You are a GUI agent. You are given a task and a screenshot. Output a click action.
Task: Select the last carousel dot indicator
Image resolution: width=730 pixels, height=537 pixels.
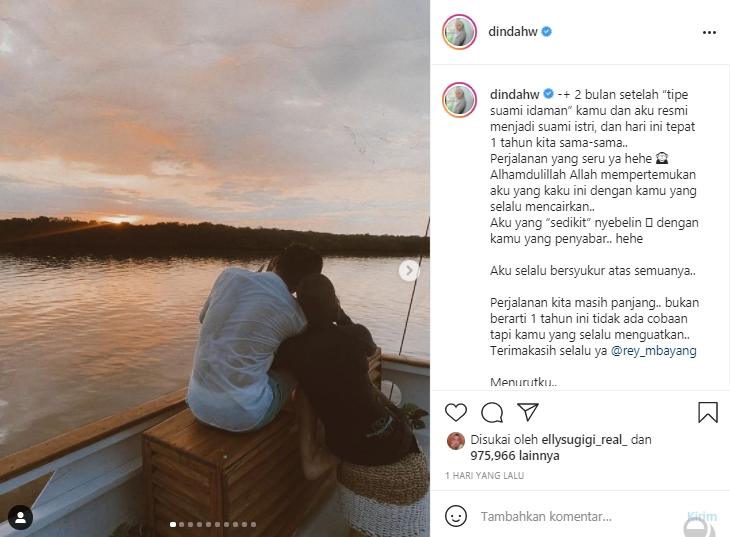pyautogui.click(x=254, y=524)
